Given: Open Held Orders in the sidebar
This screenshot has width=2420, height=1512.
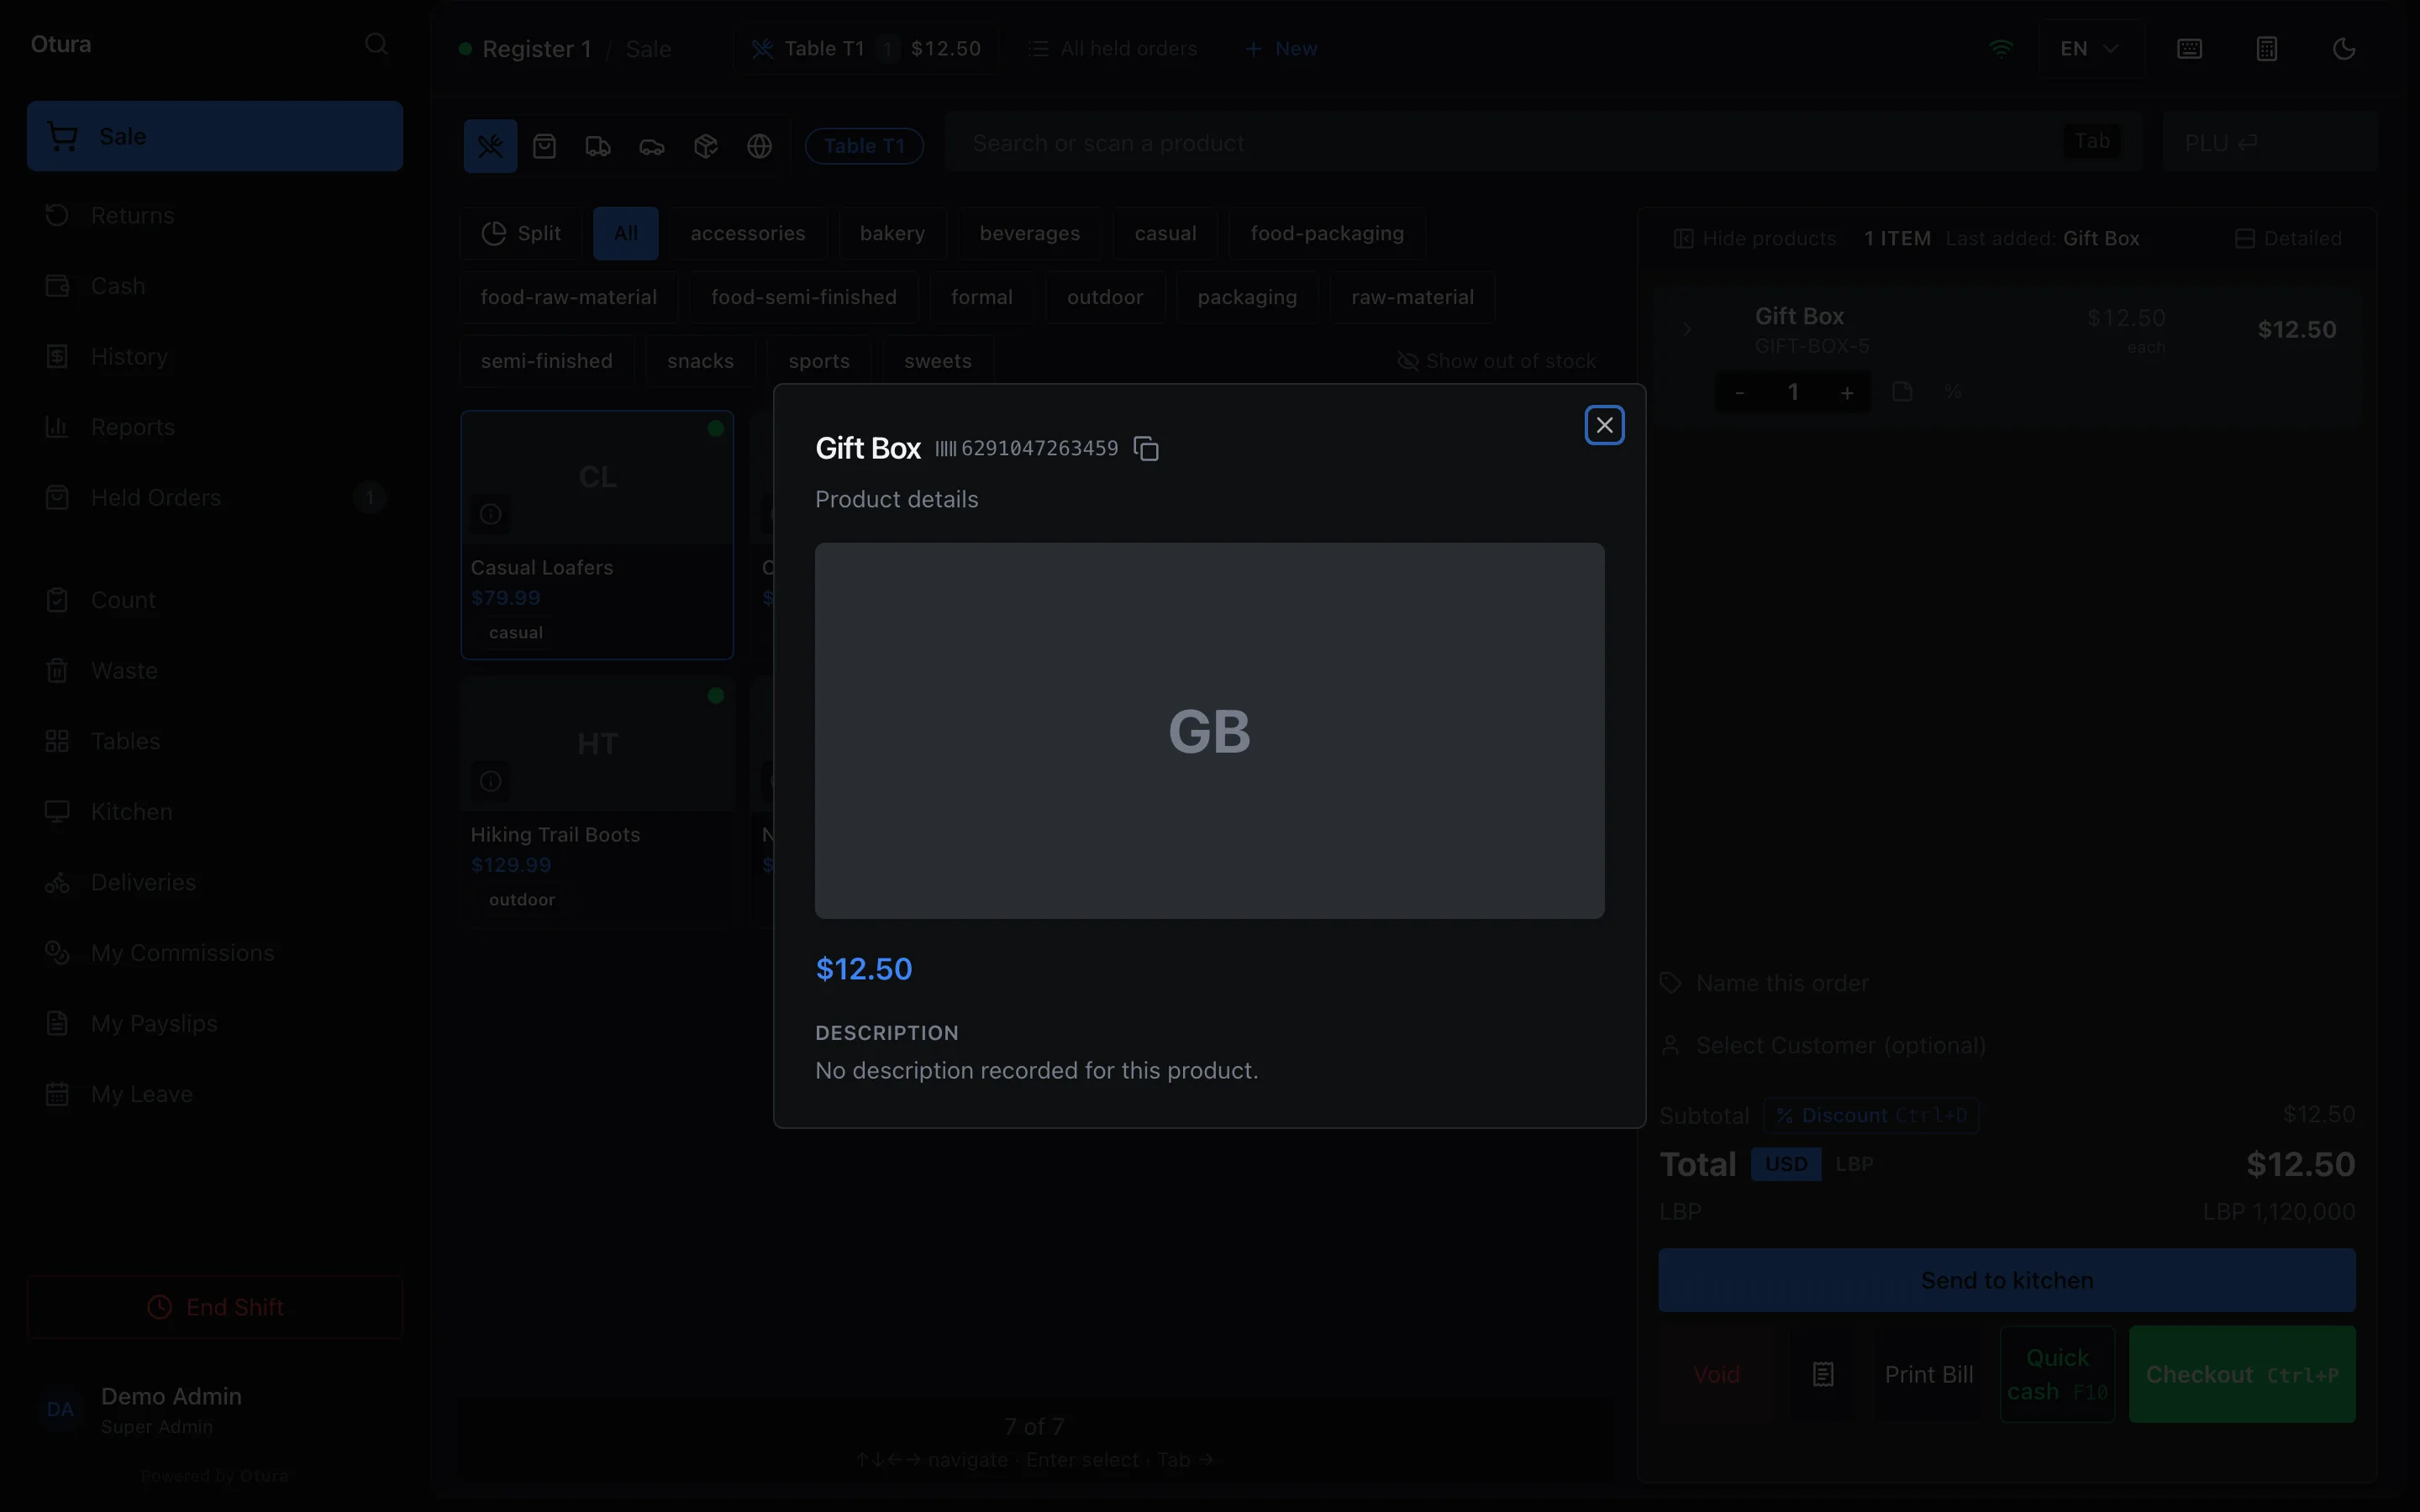Looking at the screenshot, I should pos(215,498).
